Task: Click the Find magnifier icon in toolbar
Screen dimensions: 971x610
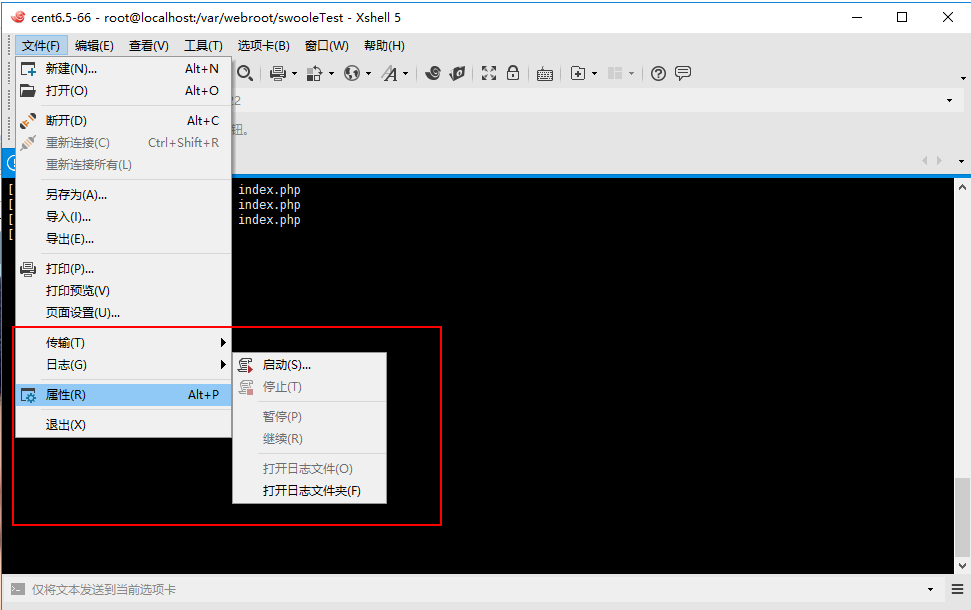Action: (x=245, y=74)
